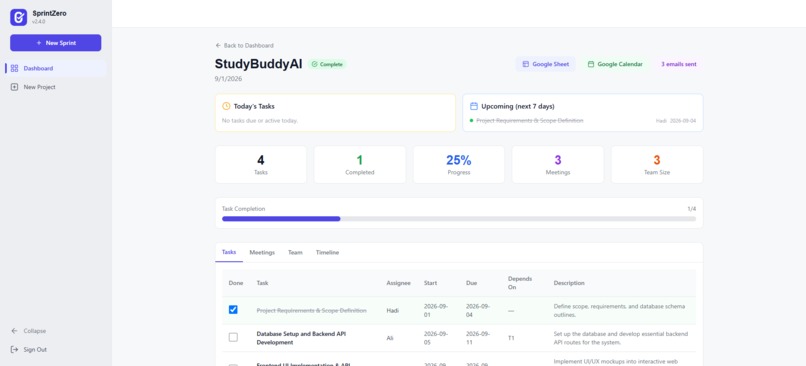Click the Task column header

pyautogui.click(x=262, y=283)
